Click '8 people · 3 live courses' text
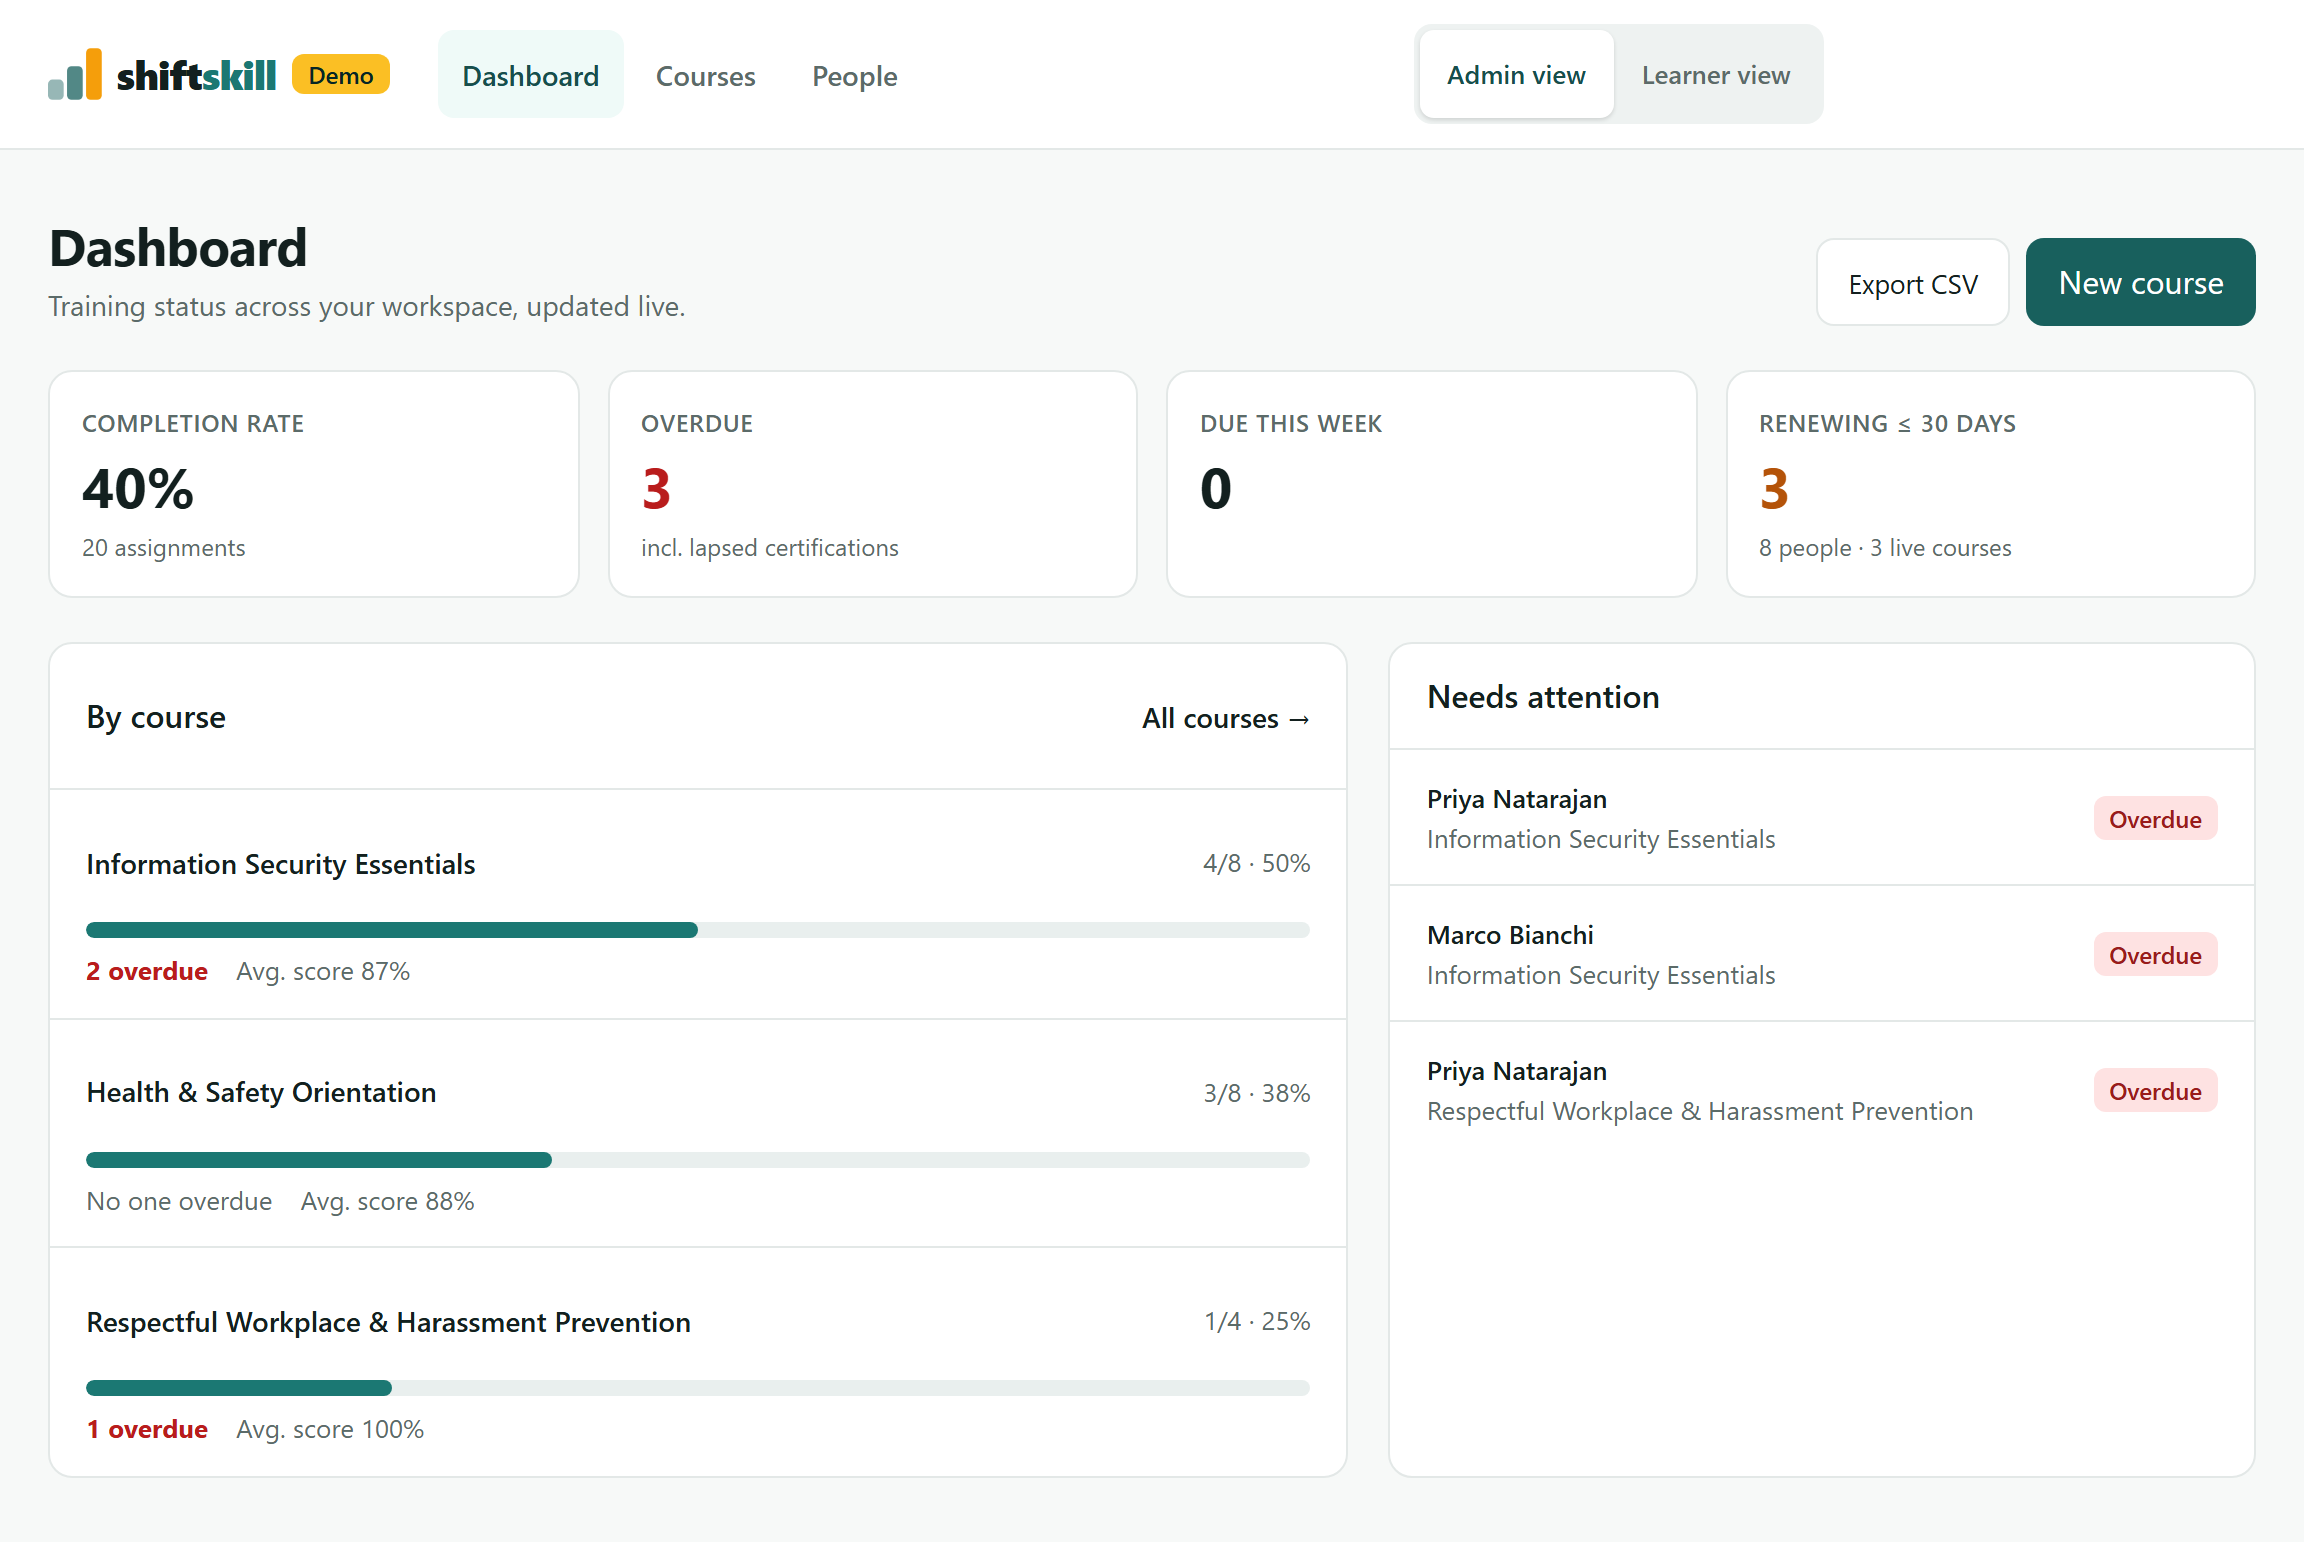 [1885, 548]
